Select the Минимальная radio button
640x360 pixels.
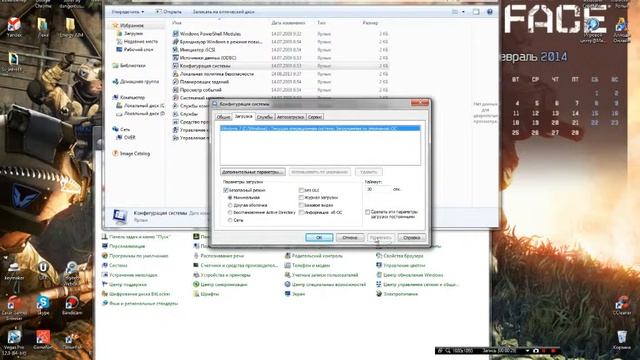(230, 198)
